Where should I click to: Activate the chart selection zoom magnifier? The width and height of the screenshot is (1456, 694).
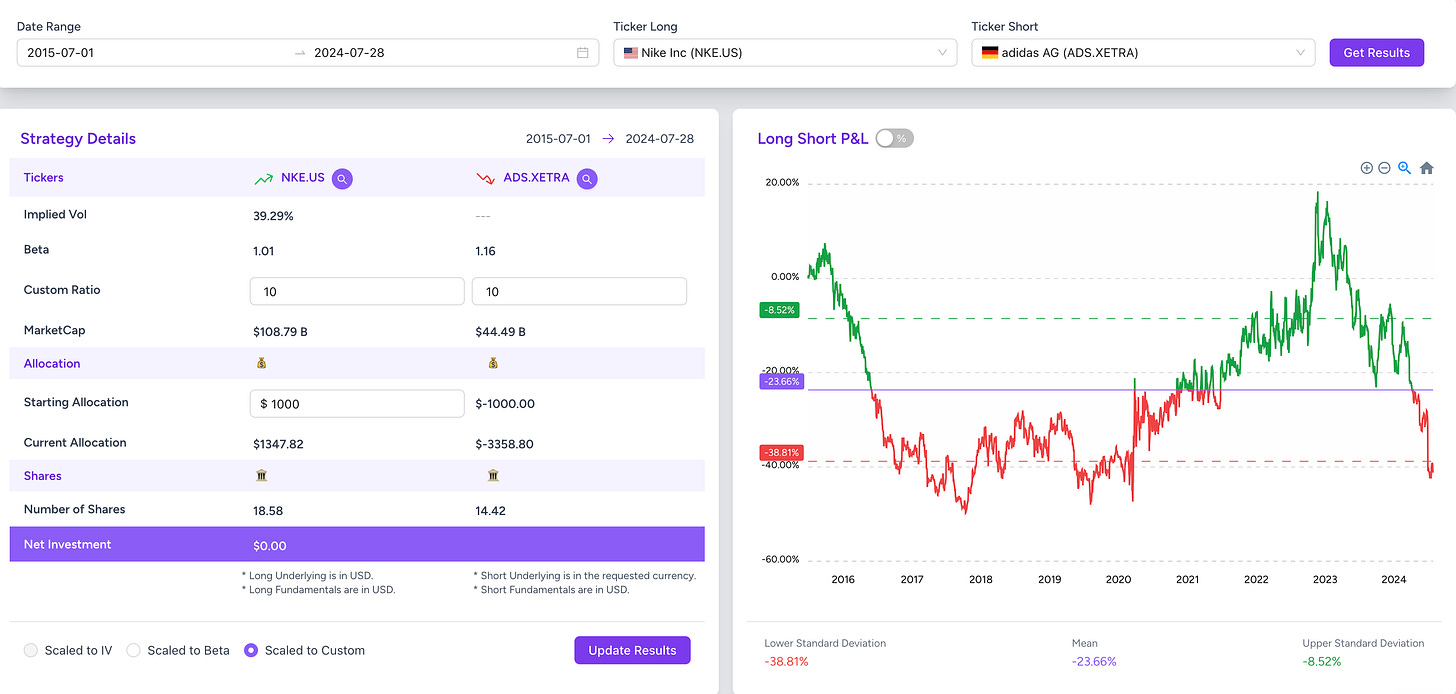click(x=1404, y=168)
